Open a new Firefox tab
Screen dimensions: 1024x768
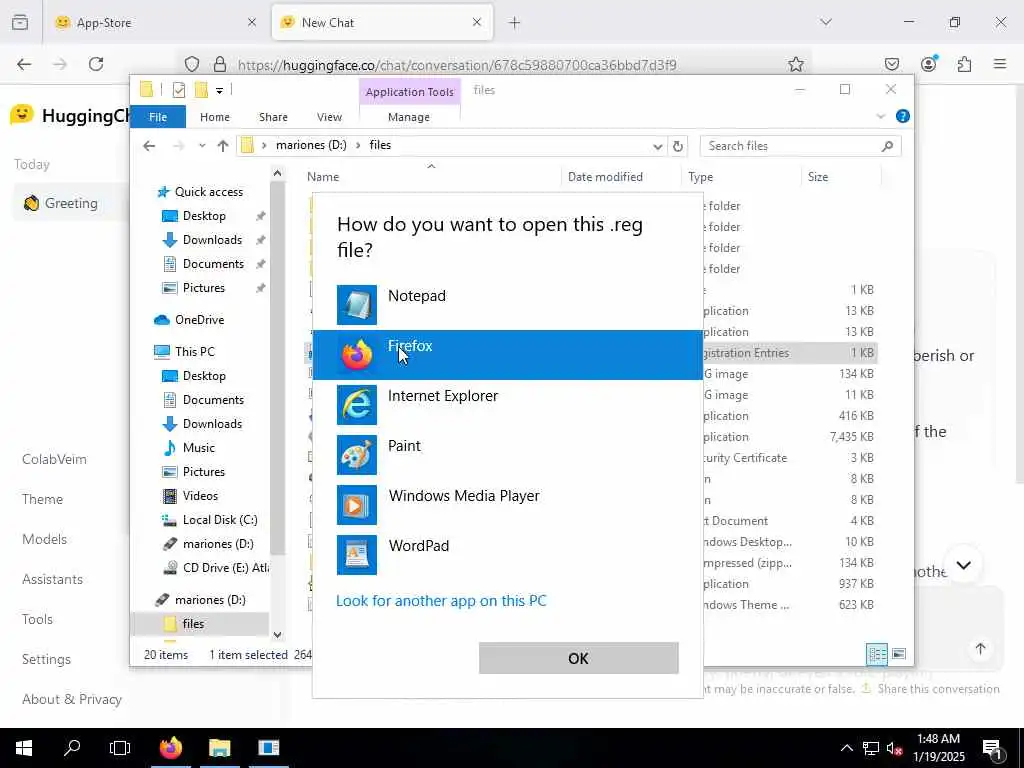coord(515,23)
